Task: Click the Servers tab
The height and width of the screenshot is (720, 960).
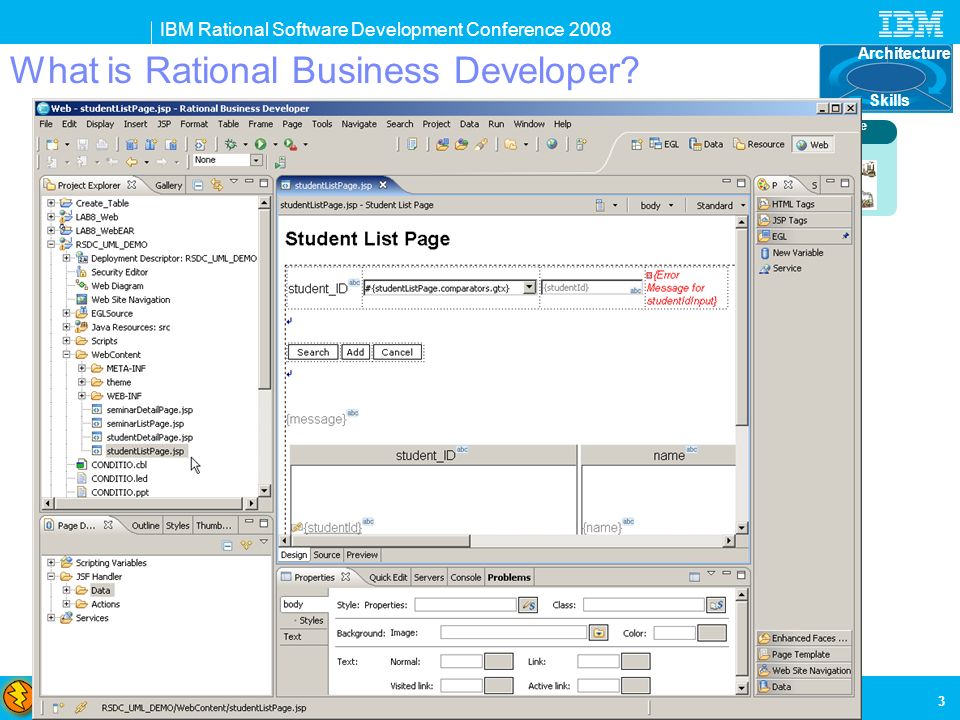Action: coord(429,577)
